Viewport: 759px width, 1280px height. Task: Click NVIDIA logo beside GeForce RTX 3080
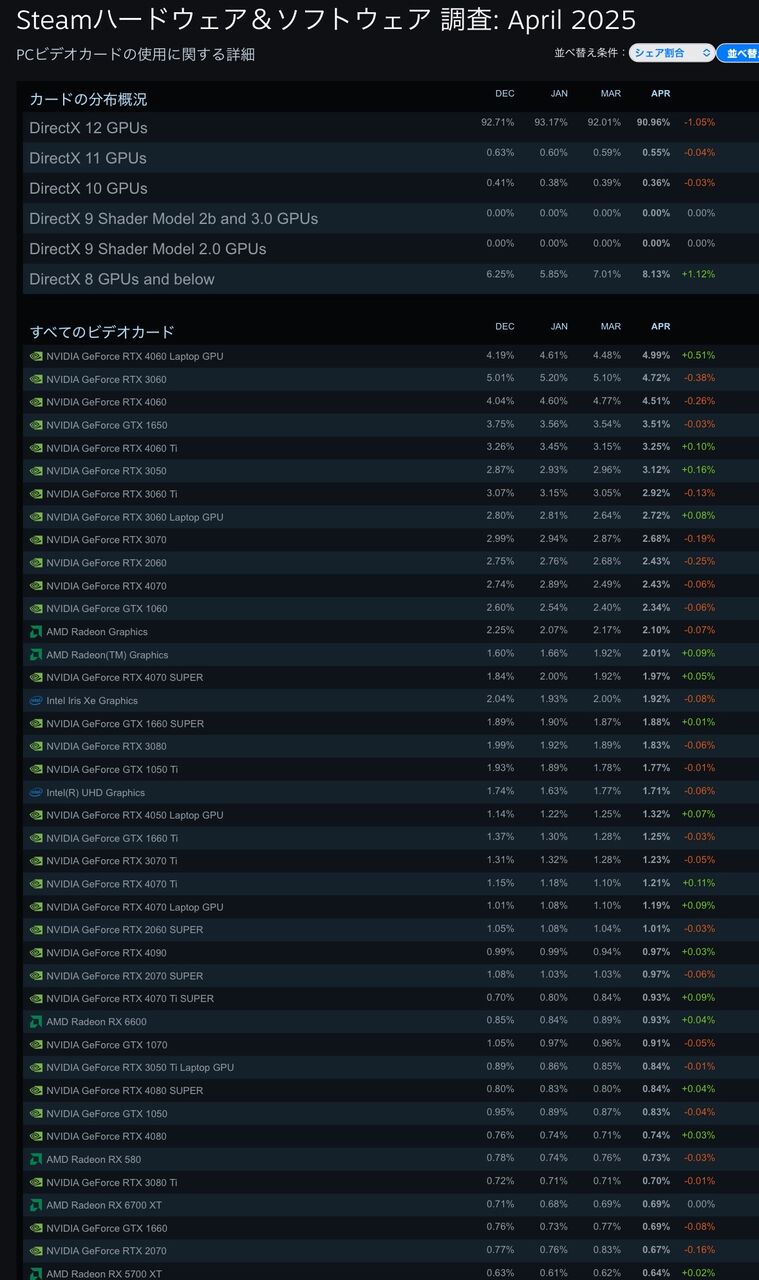pos(36,746)
